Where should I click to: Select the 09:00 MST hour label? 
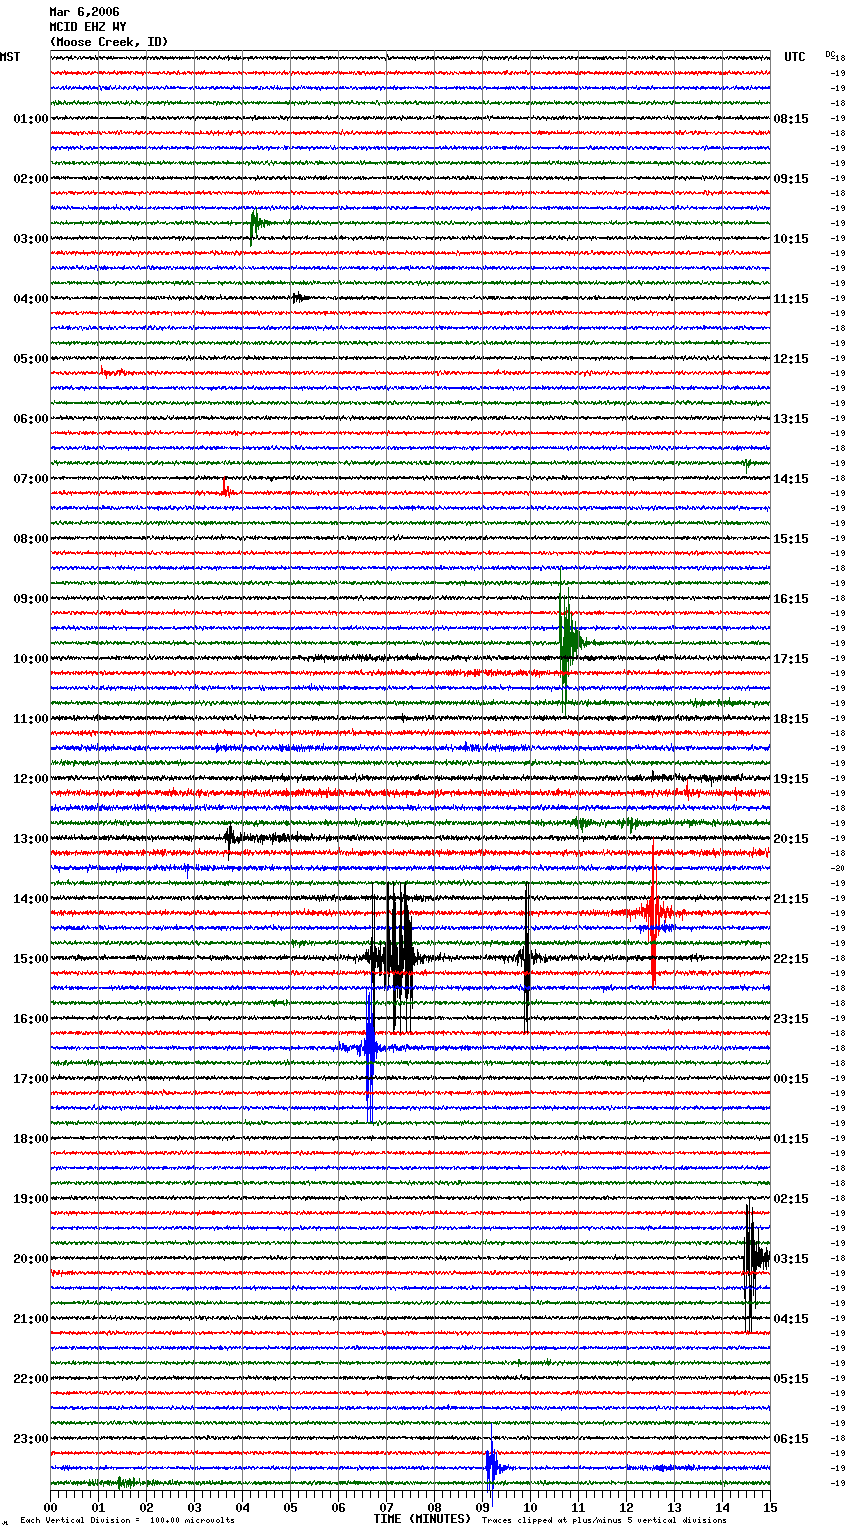coord(31,599)
